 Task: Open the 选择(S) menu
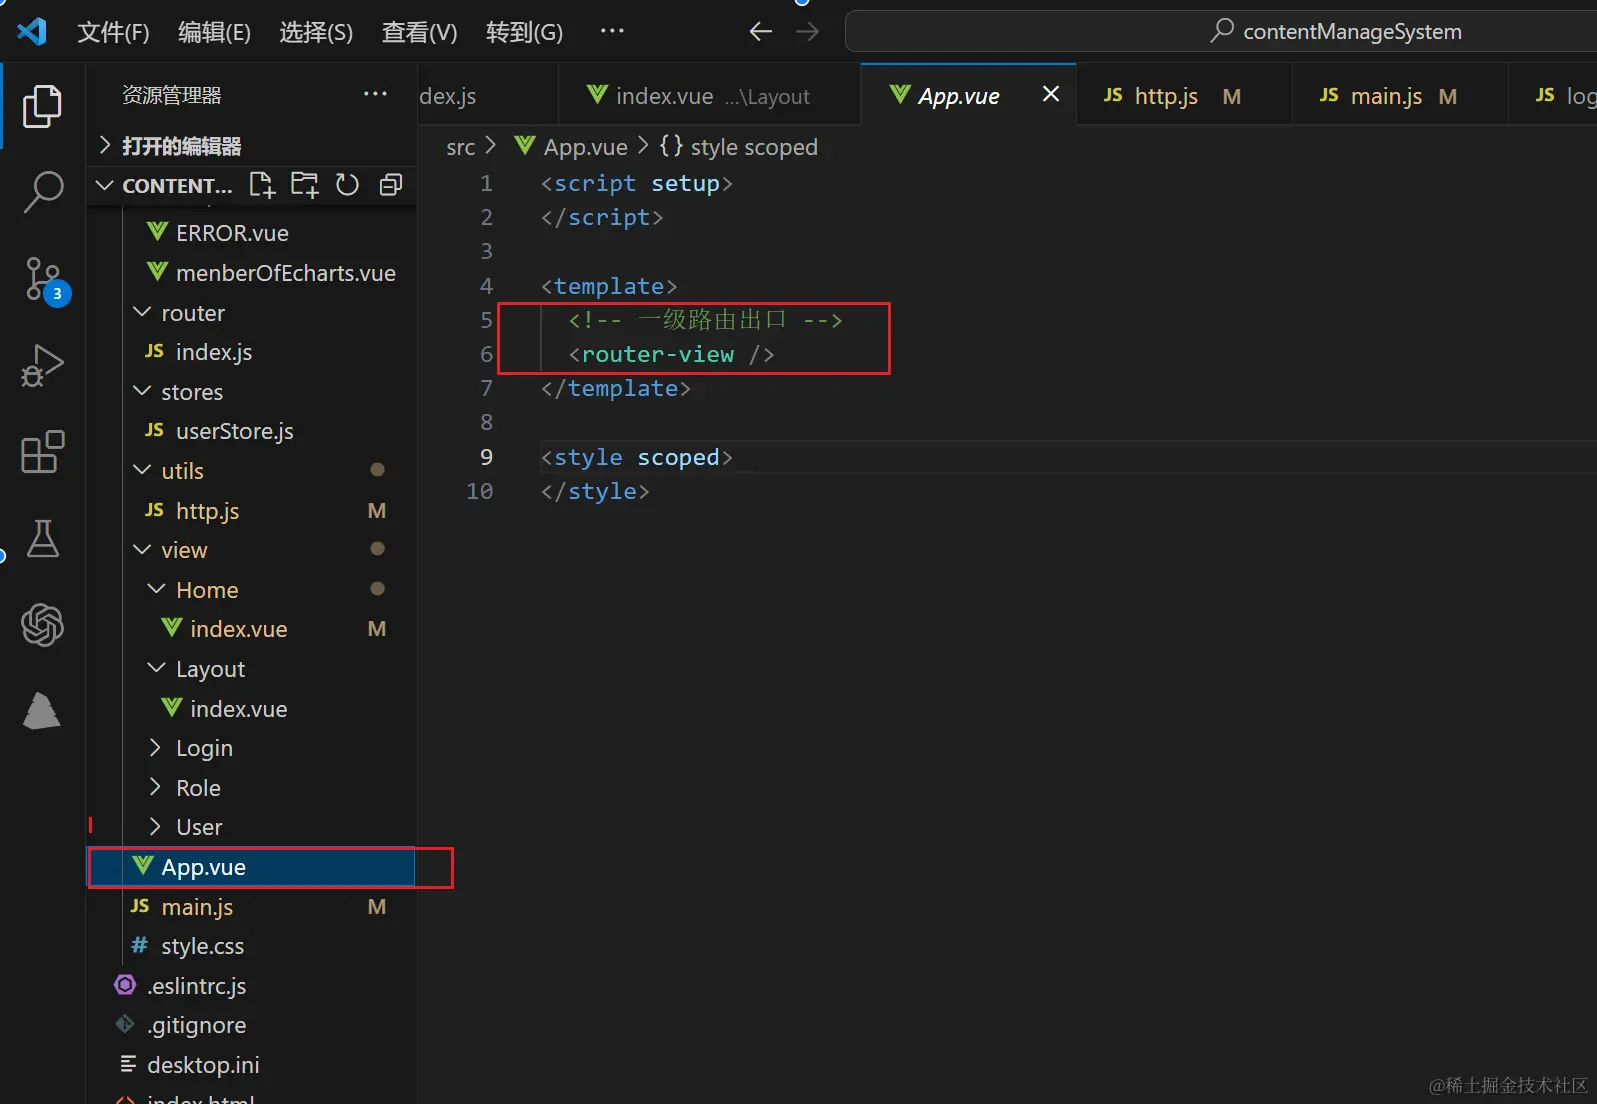[316, 32]
